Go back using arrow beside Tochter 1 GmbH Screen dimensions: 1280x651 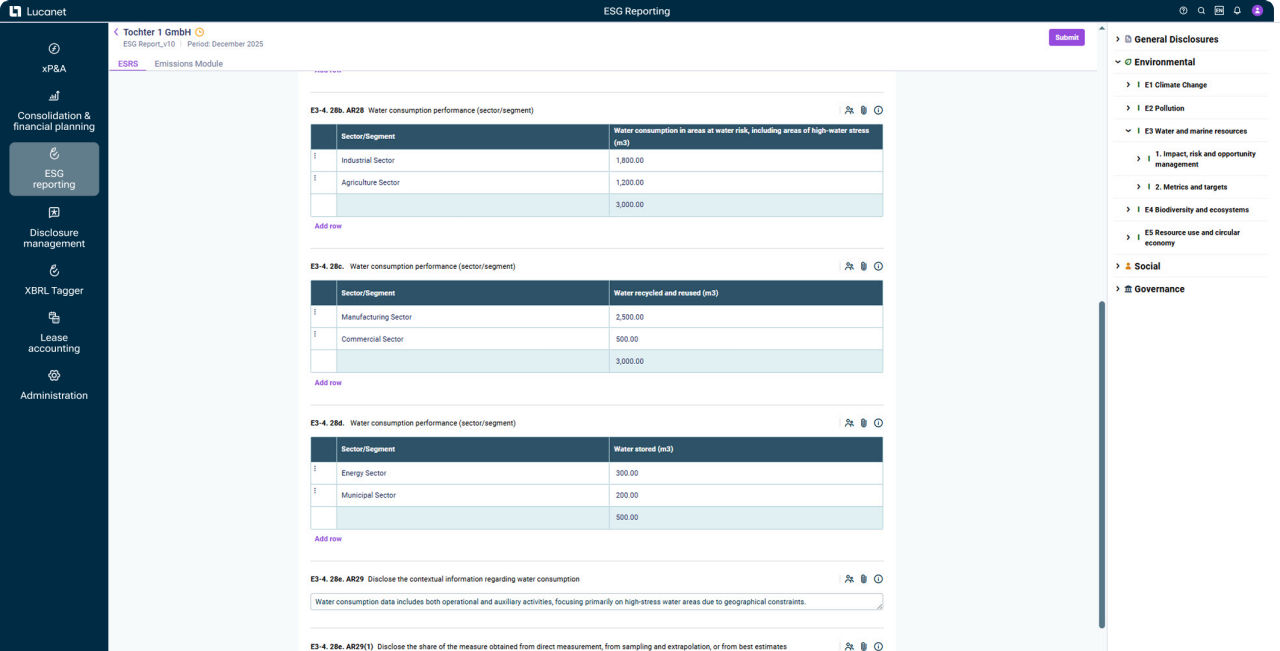(x=116, y=32)
